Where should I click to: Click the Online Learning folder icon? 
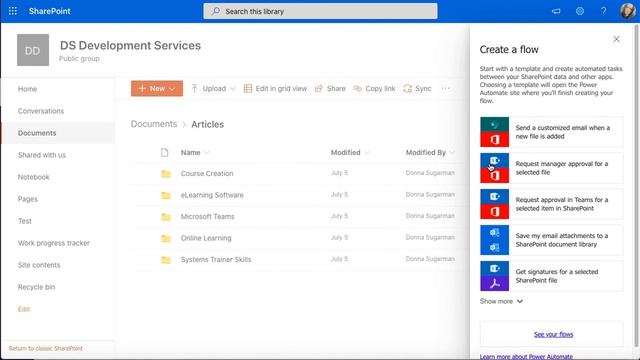(x=166, y=238)
